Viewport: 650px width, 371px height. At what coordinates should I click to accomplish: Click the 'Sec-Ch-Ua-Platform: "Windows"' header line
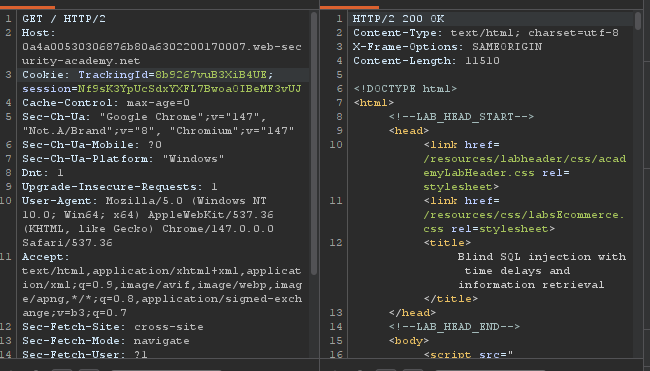[x=123, y=159]
